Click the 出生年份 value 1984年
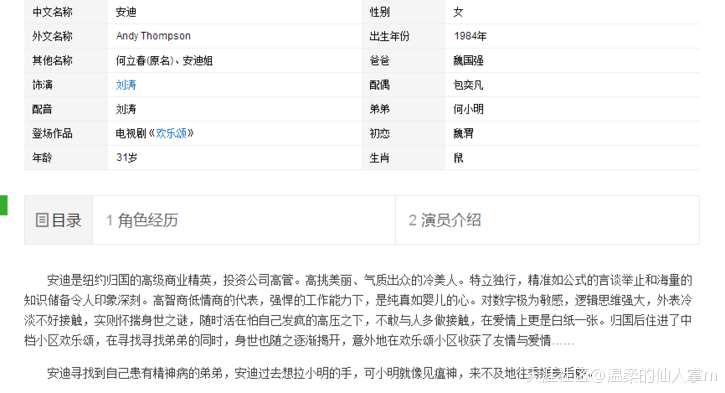 (x=470, y=36)
